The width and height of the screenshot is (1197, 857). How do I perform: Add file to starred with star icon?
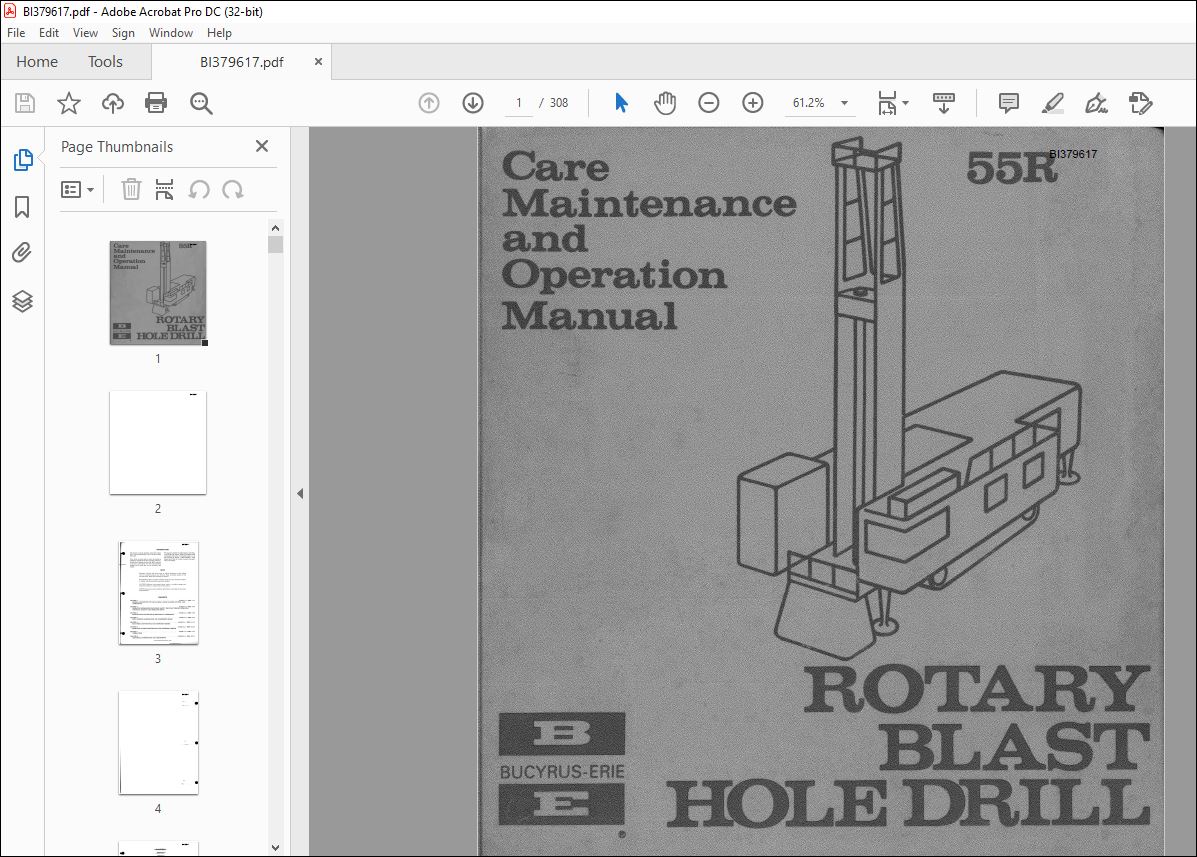pos(69,103)
